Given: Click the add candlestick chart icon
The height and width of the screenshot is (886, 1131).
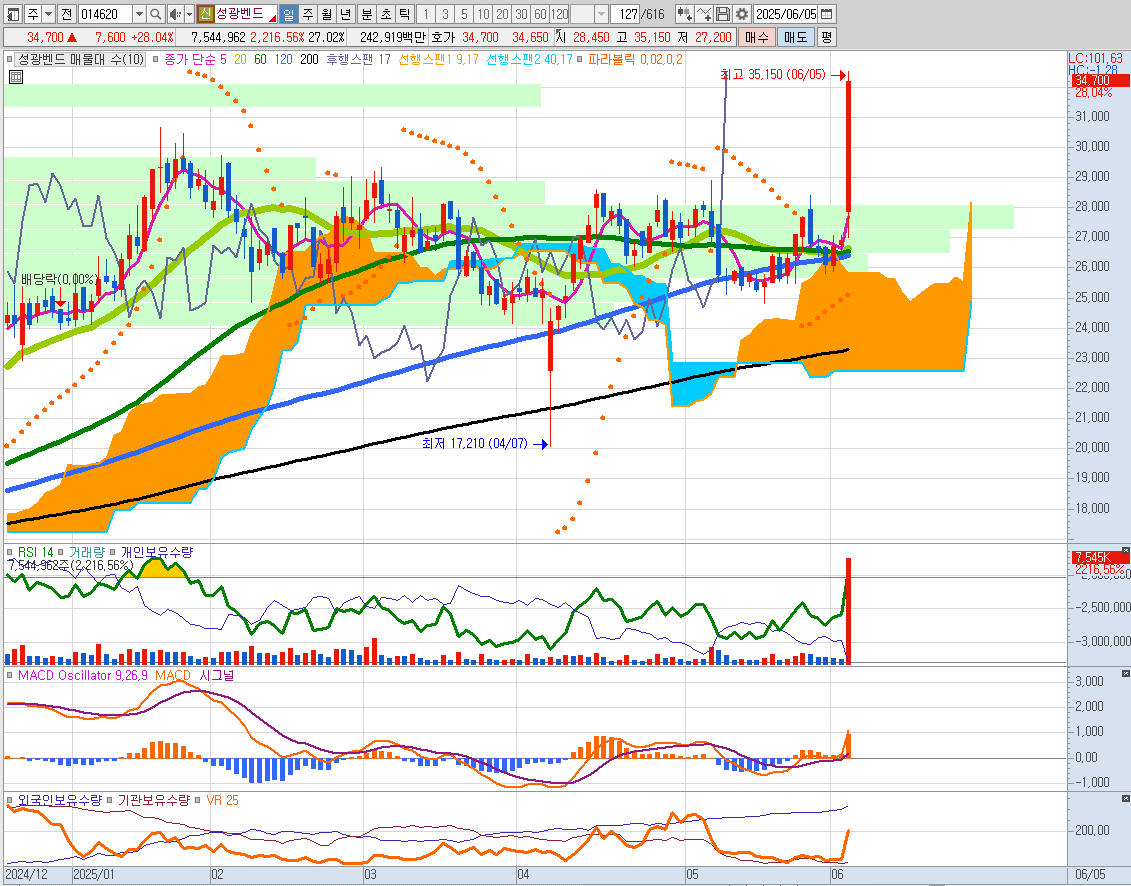Looking at the screenshot, I should (685, 14).
